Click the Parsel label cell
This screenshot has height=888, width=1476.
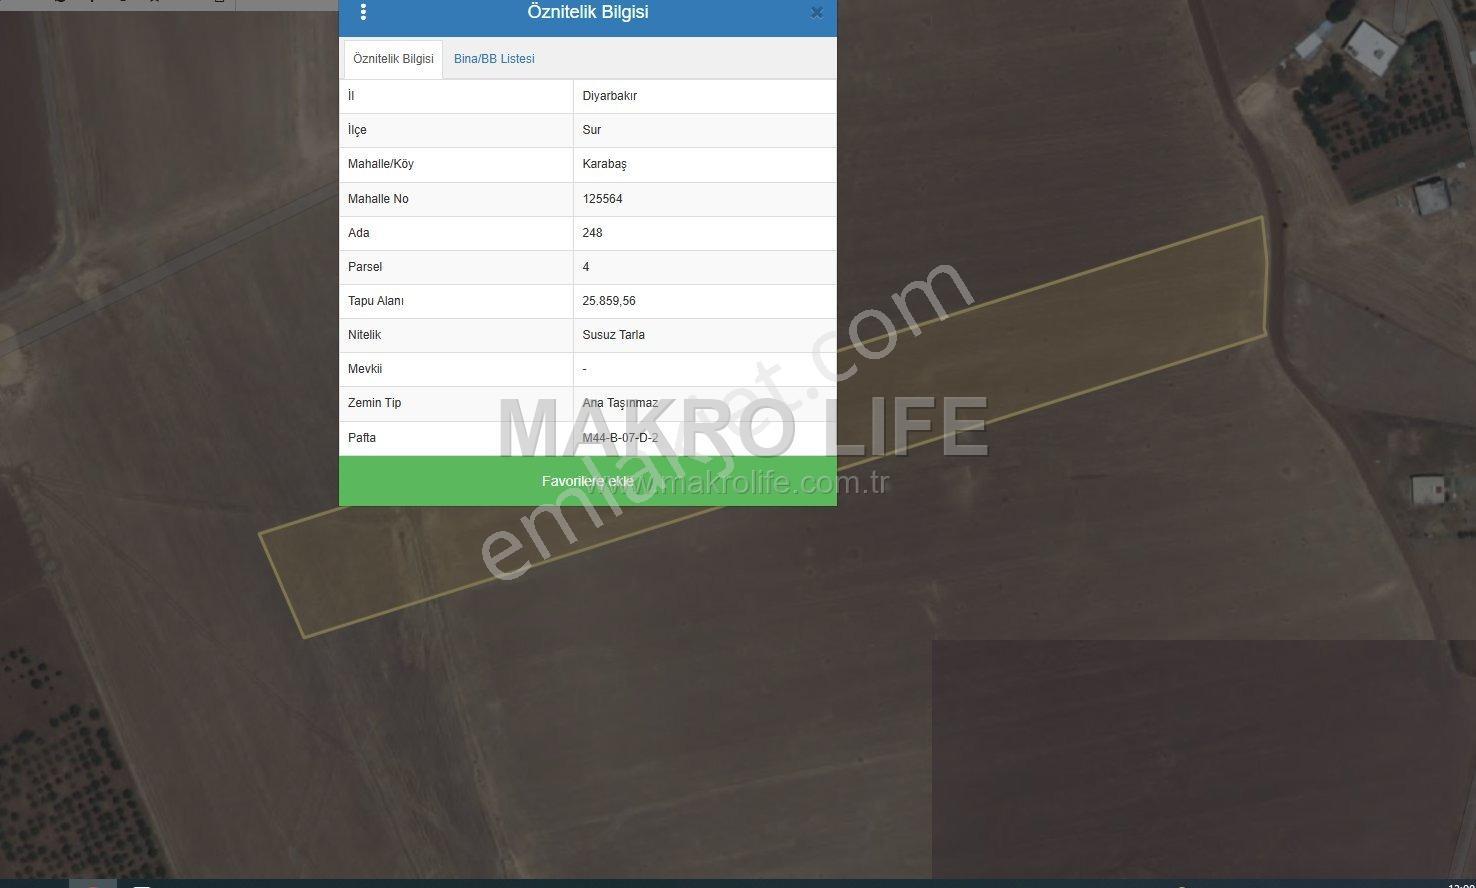[456, 267]
